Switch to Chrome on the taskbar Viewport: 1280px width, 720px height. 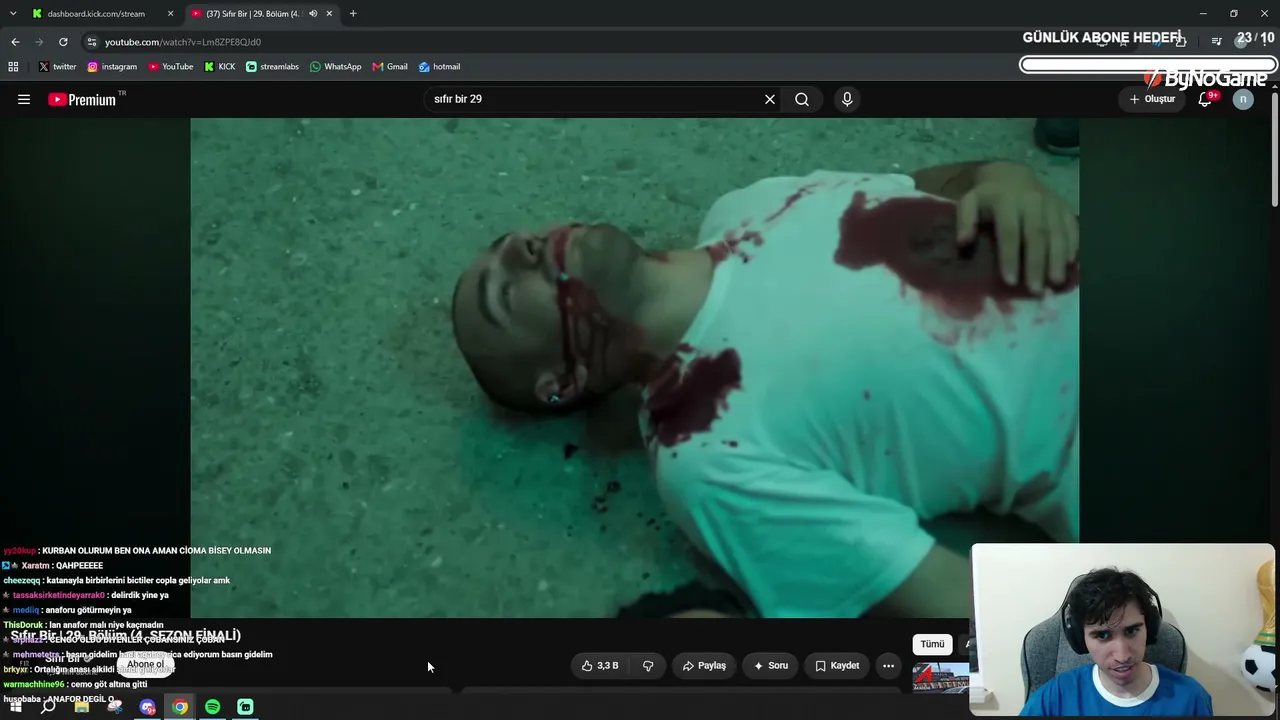pos(180,707)
